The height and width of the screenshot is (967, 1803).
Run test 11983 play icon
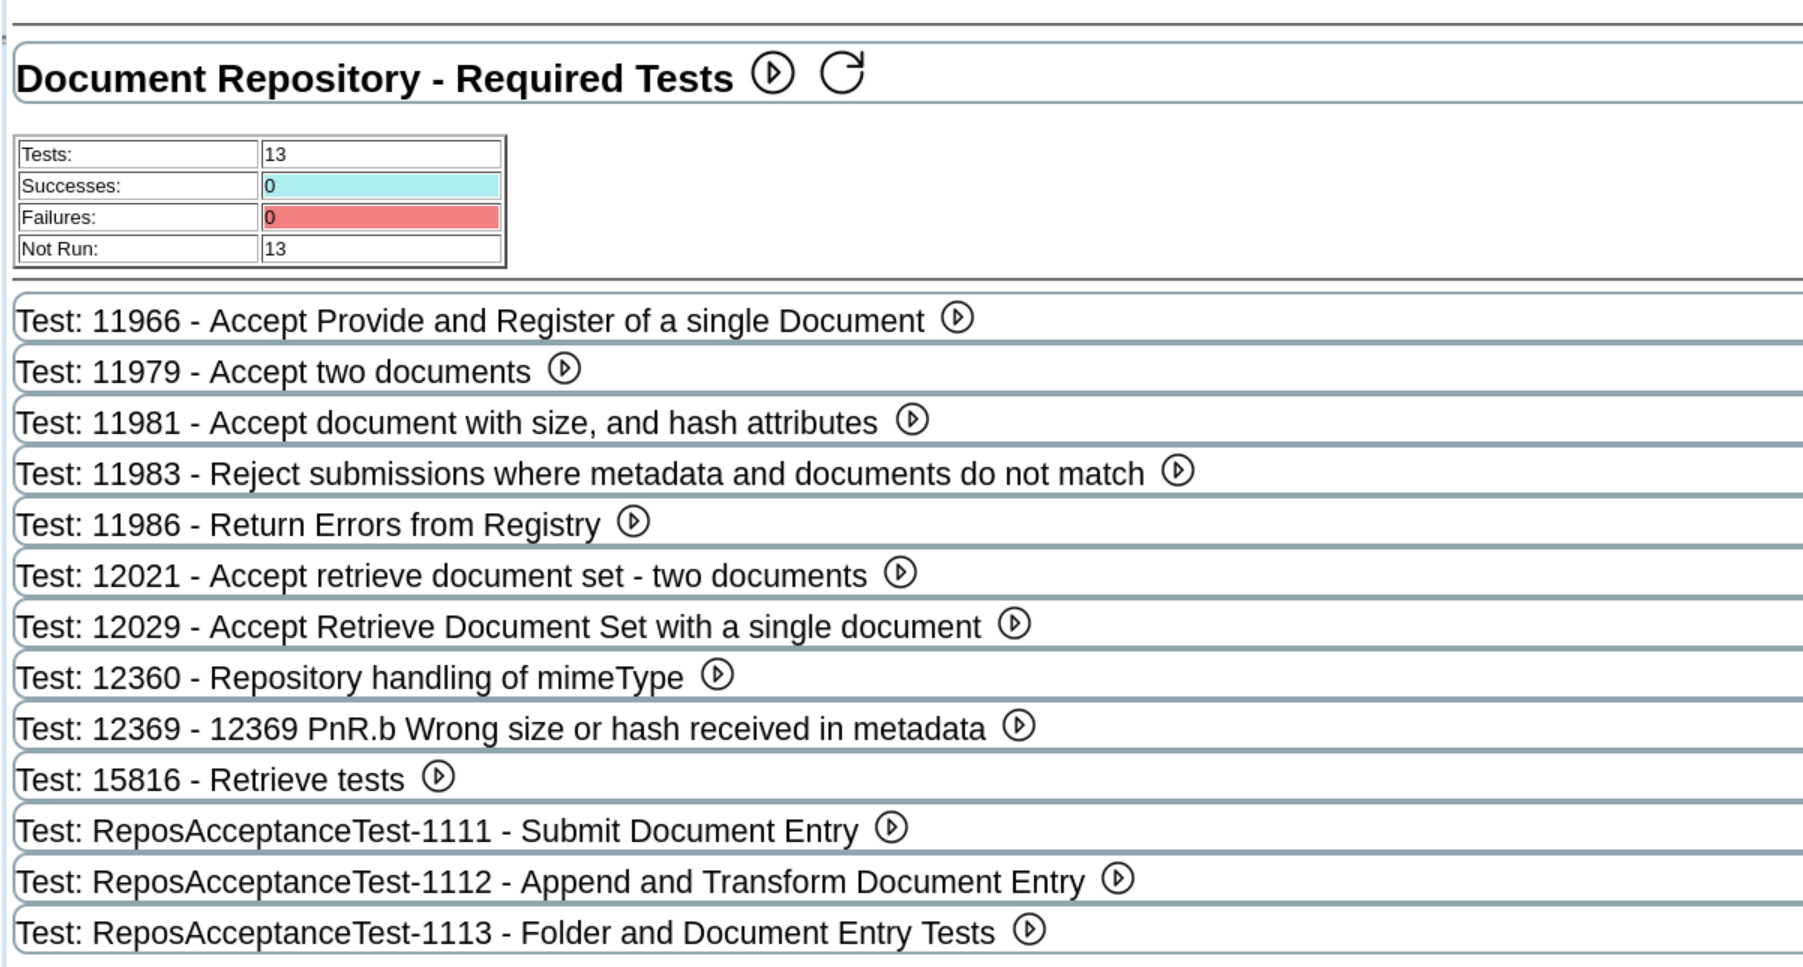pos(1178,471)
